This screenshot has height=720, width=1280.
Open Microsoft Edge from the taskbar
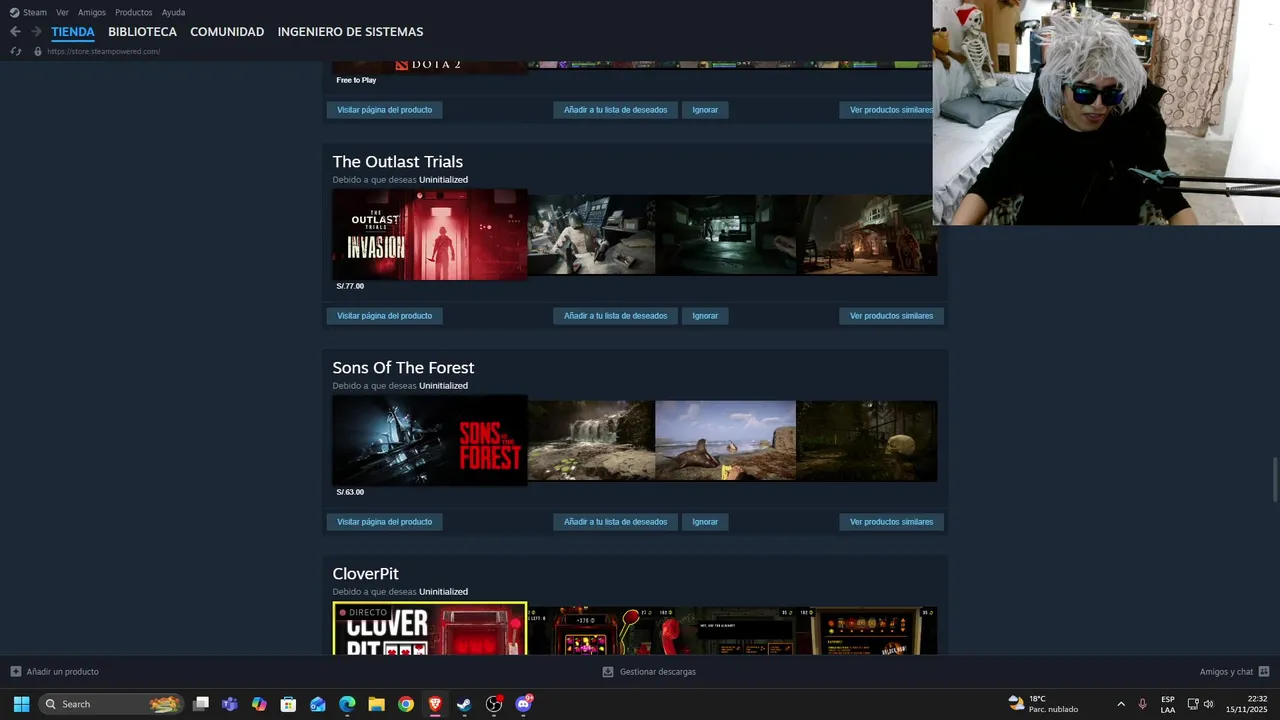click(347, 704)
